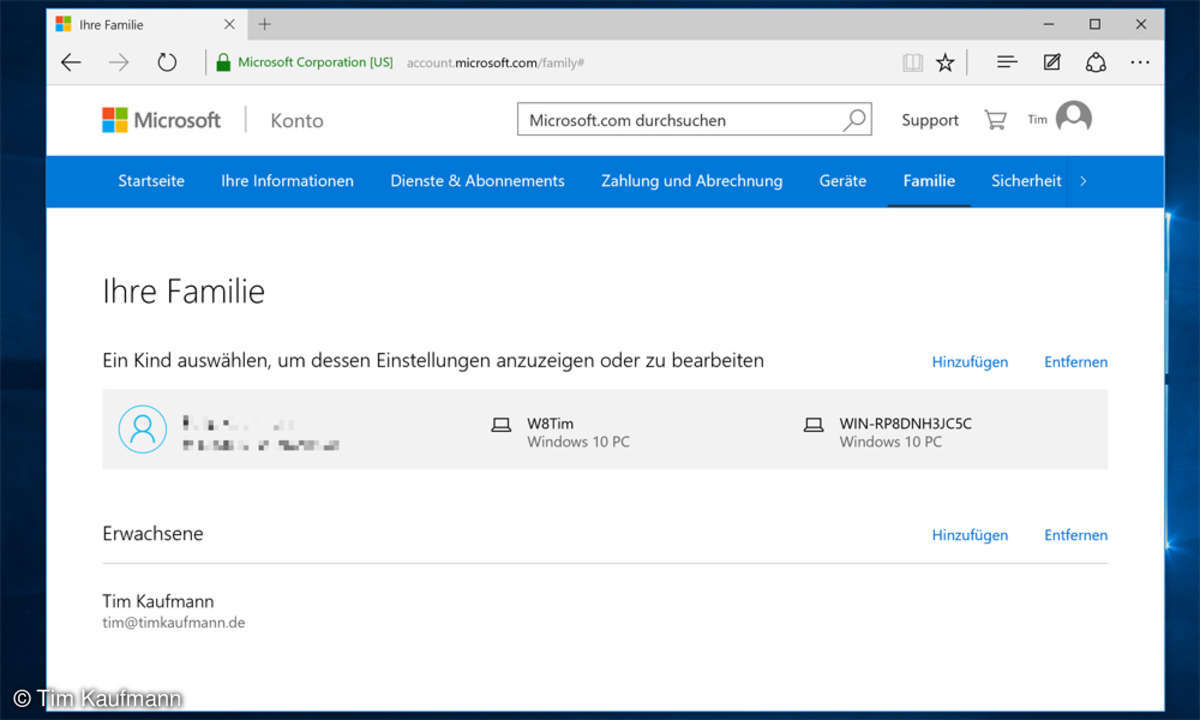Click the address bar URL
This screenshot has width=1200, height=720.
tap(495, 62)
